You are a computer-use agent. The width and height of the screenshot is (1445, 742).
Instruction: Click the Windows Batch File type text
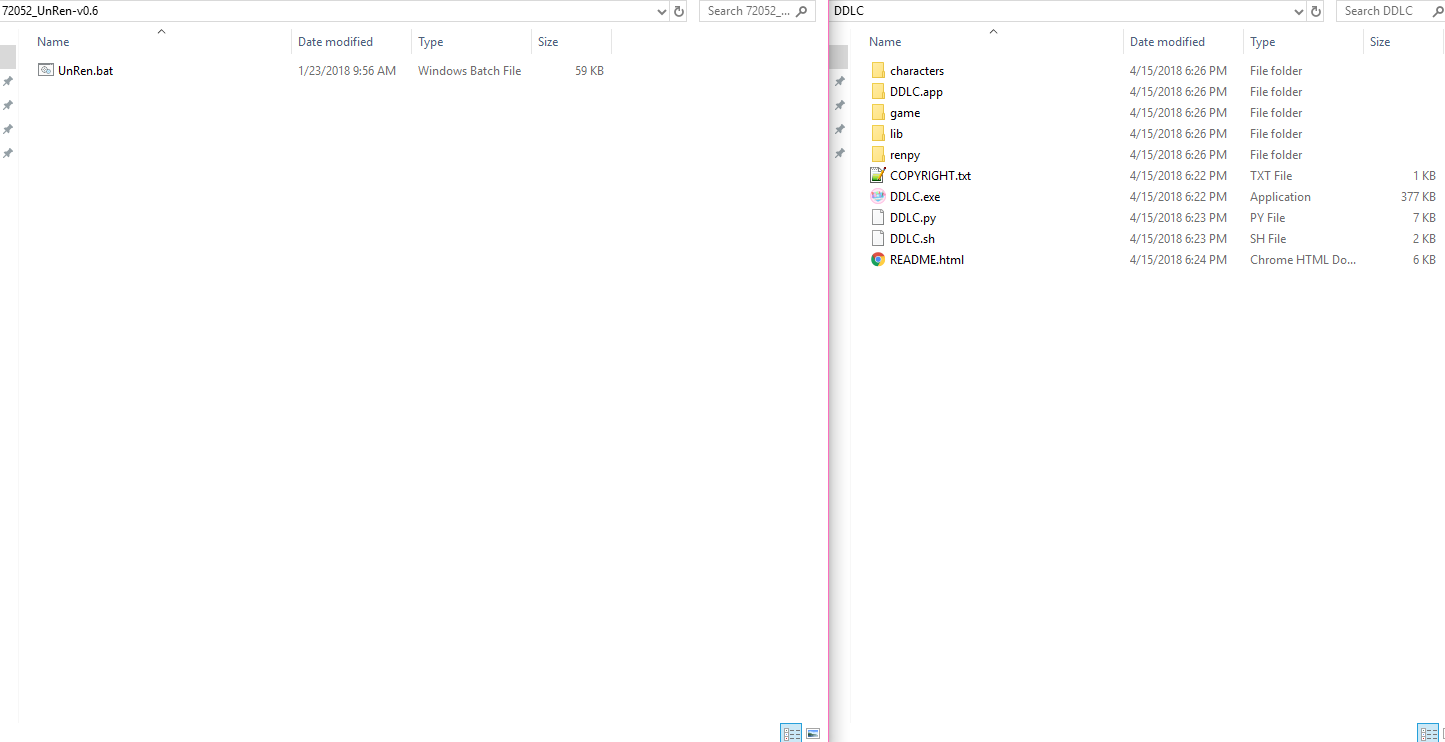[469, 71]
